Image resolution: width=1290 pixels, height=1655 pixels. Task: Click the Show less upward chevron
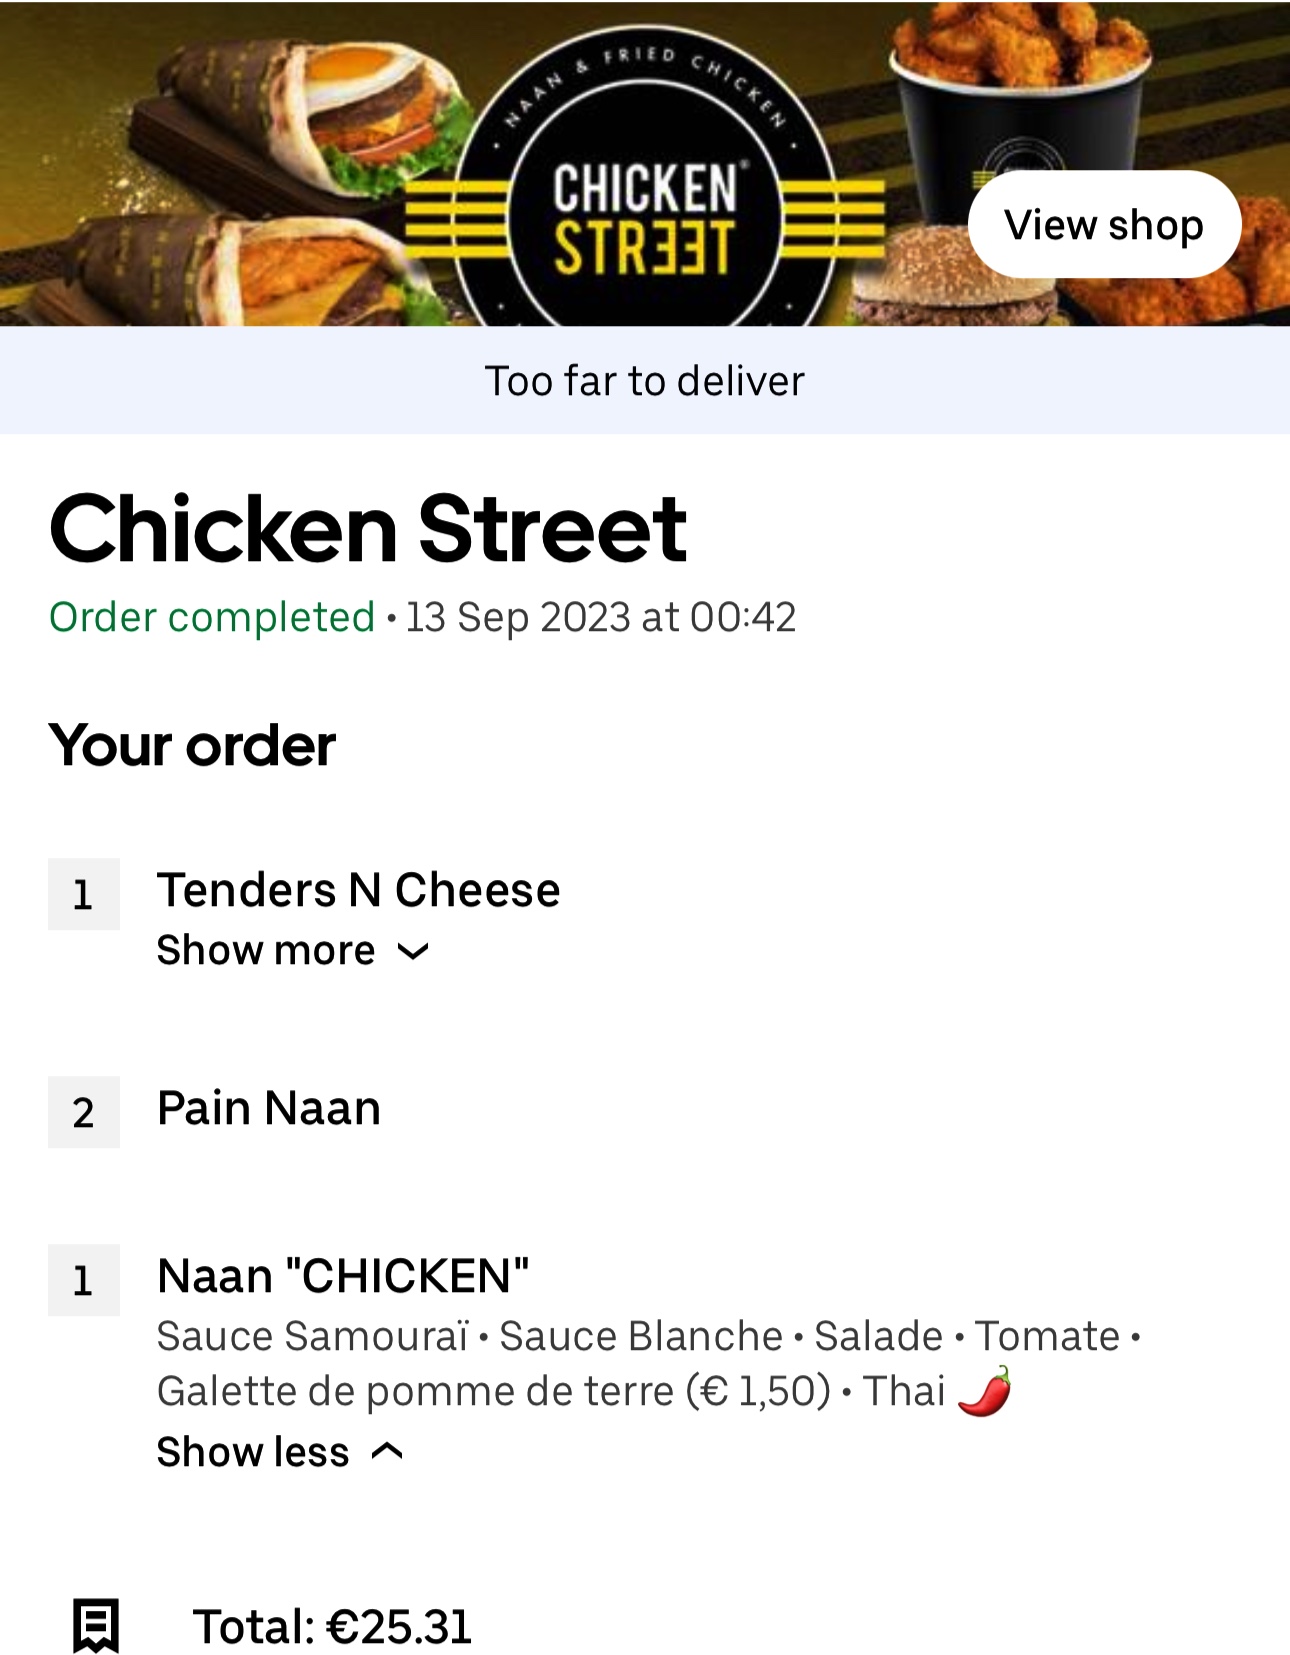387,1452
